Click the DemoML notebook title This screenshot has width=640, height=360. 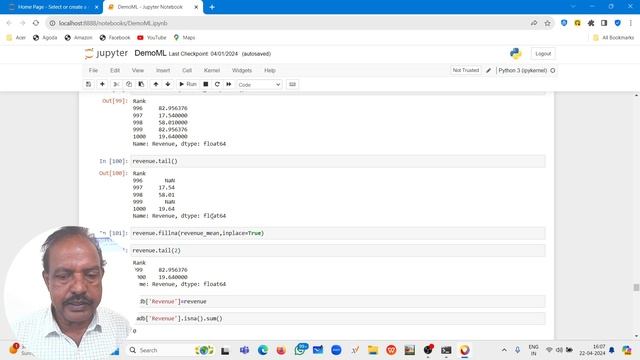click(x=150, y=53)
